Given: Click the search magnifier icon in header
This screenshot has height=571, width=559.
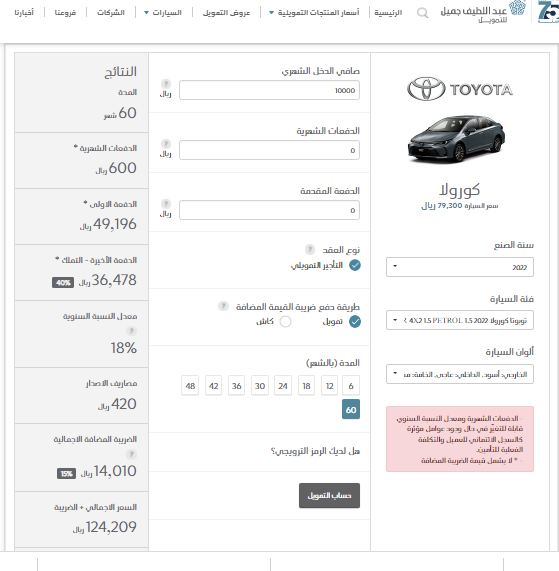Looking at the screenshot, I should (422, 13).
